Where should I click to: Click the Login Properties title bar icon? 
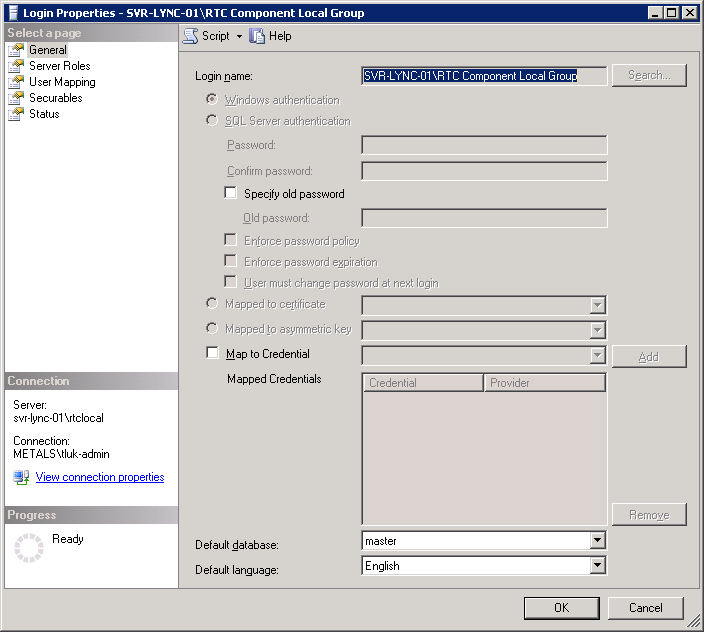(13, 13)
